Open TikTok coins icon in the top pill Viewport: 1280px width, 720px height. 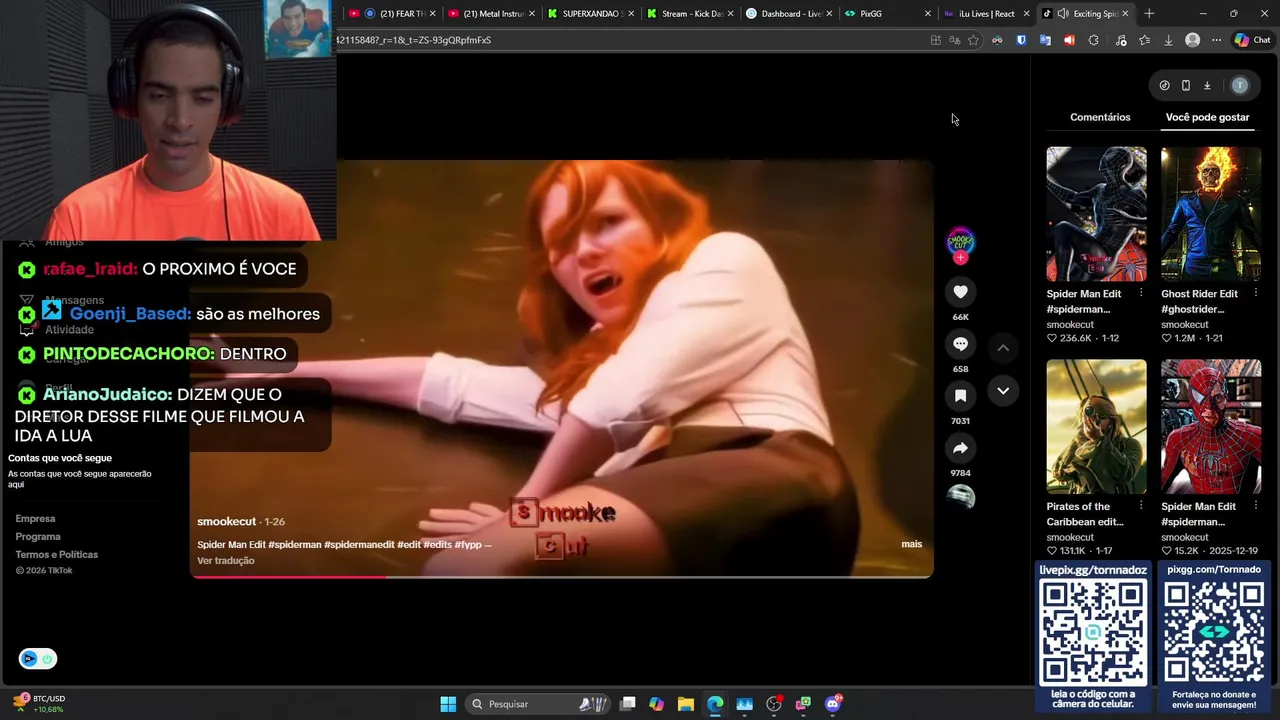click(x=1164, y=86)
